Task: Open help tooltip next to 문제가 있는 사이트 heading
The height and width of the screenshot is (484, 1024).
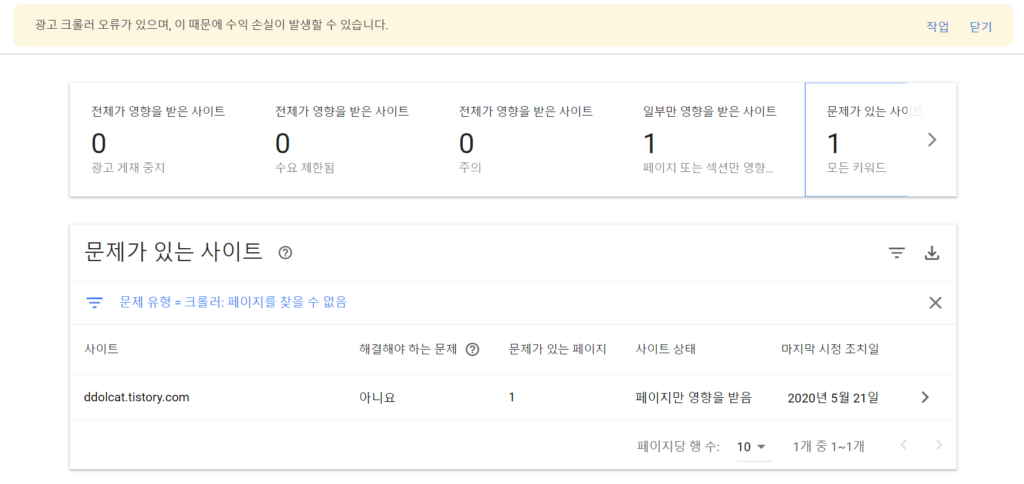Action: pos(285,253)
